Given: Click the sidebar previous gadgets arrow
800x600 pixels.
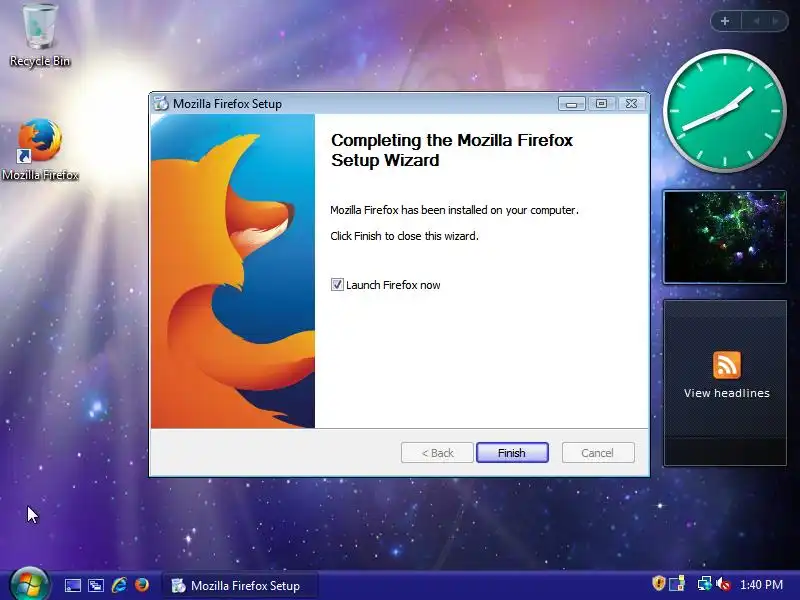Looking at the screenshot, I should [x=756, y=21].
